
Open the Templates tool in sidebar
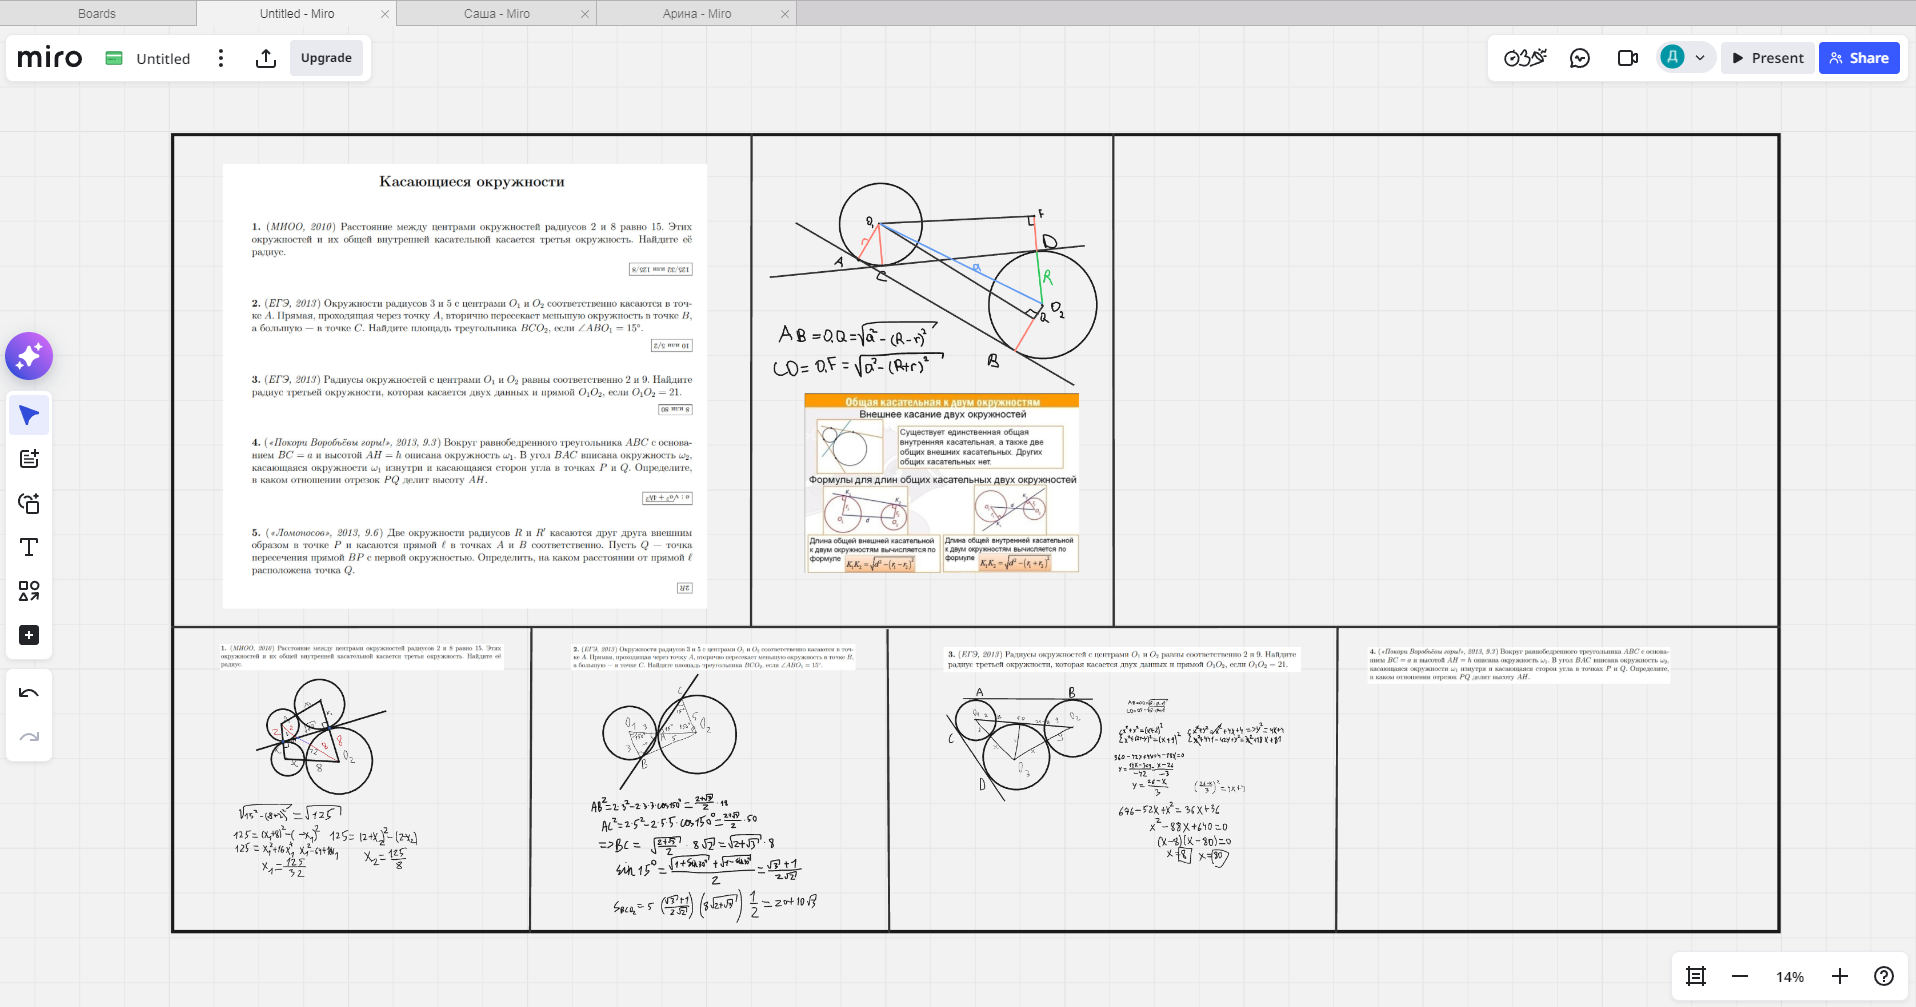(29, 459)
